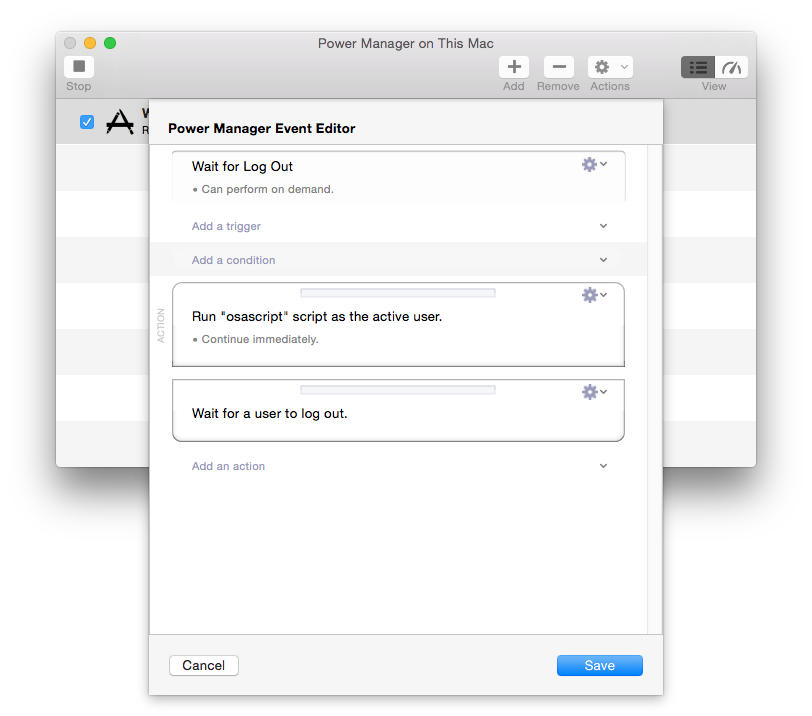Click 'Can perform on demand.' note
Image resolution: width=812 pixels, height=716 pixels.
tap(267, 189)
